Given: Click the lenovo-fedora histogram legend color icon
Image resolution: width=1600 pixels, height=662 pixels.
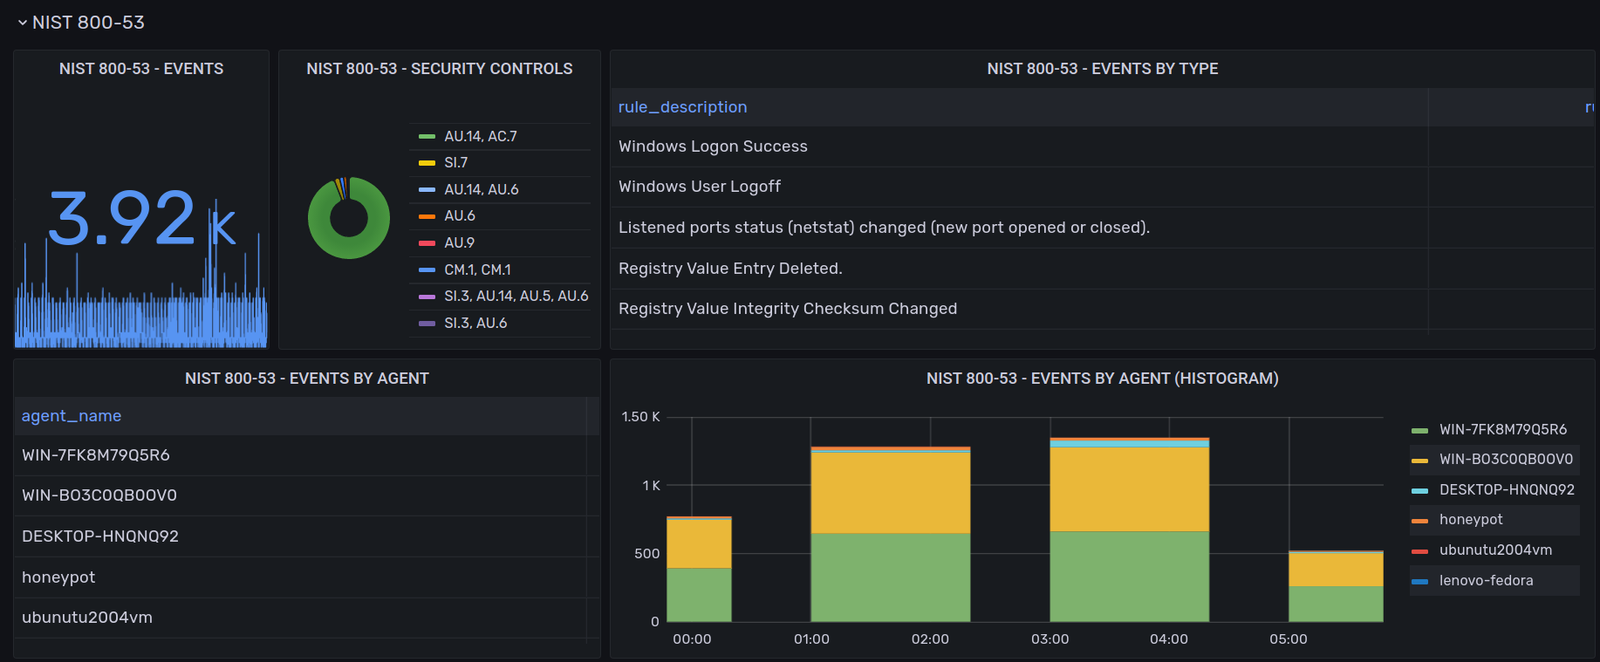Looking at the screenshot, I should 1420,581.
